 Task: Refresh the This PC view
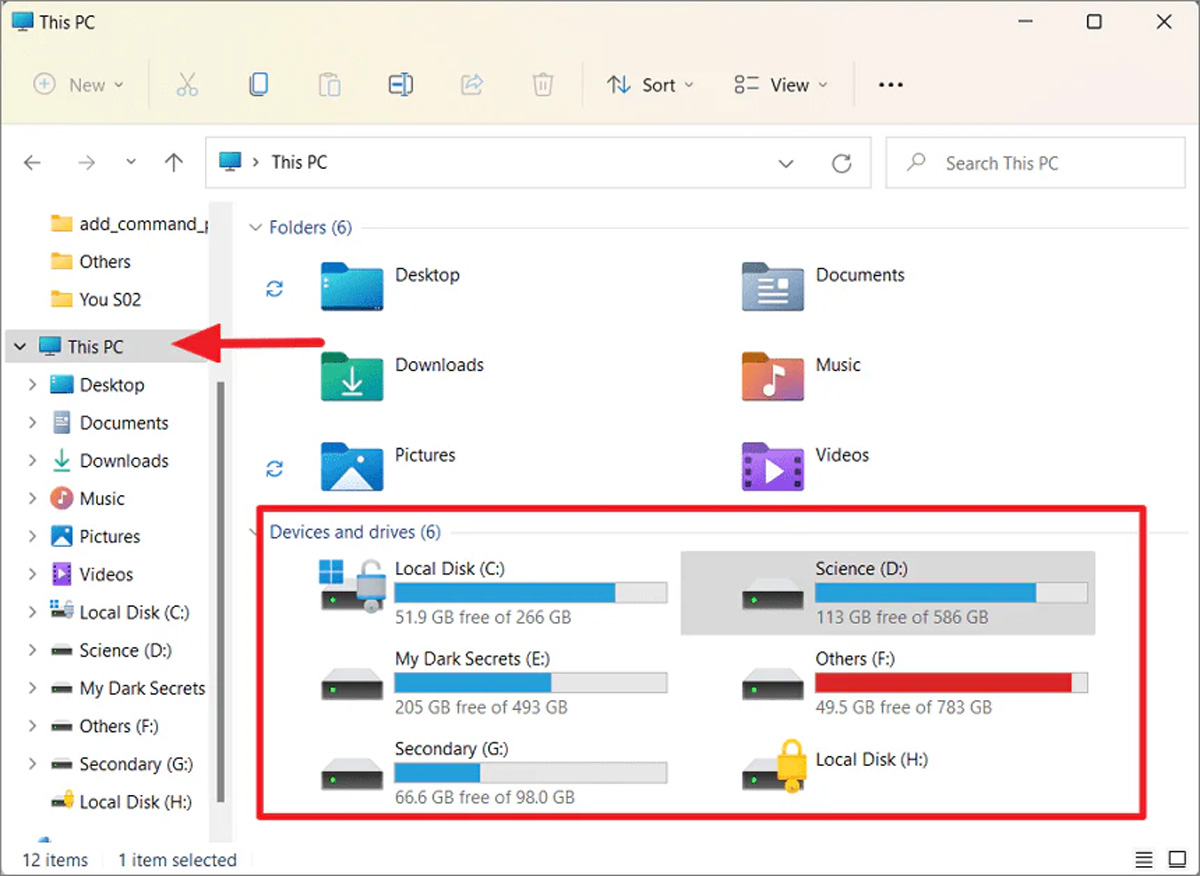click(842, 163)
